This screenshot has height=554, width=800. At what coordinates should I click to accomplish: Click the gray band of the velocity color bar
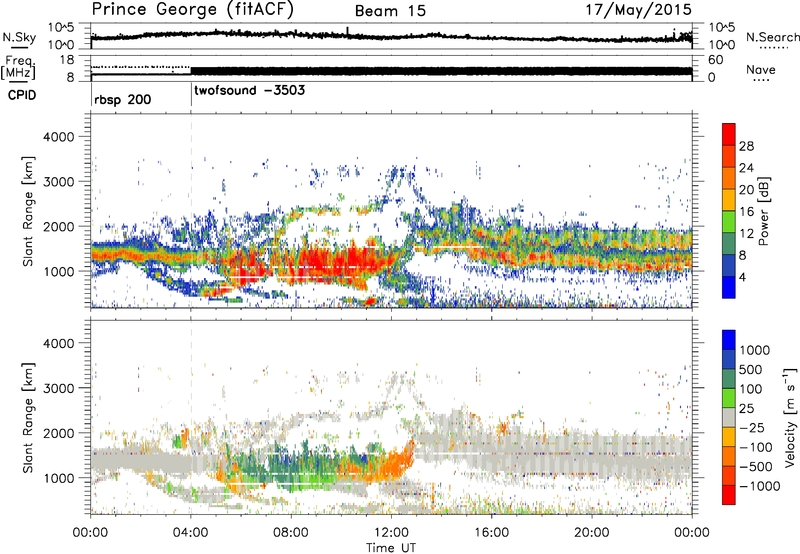pos(729,418)
